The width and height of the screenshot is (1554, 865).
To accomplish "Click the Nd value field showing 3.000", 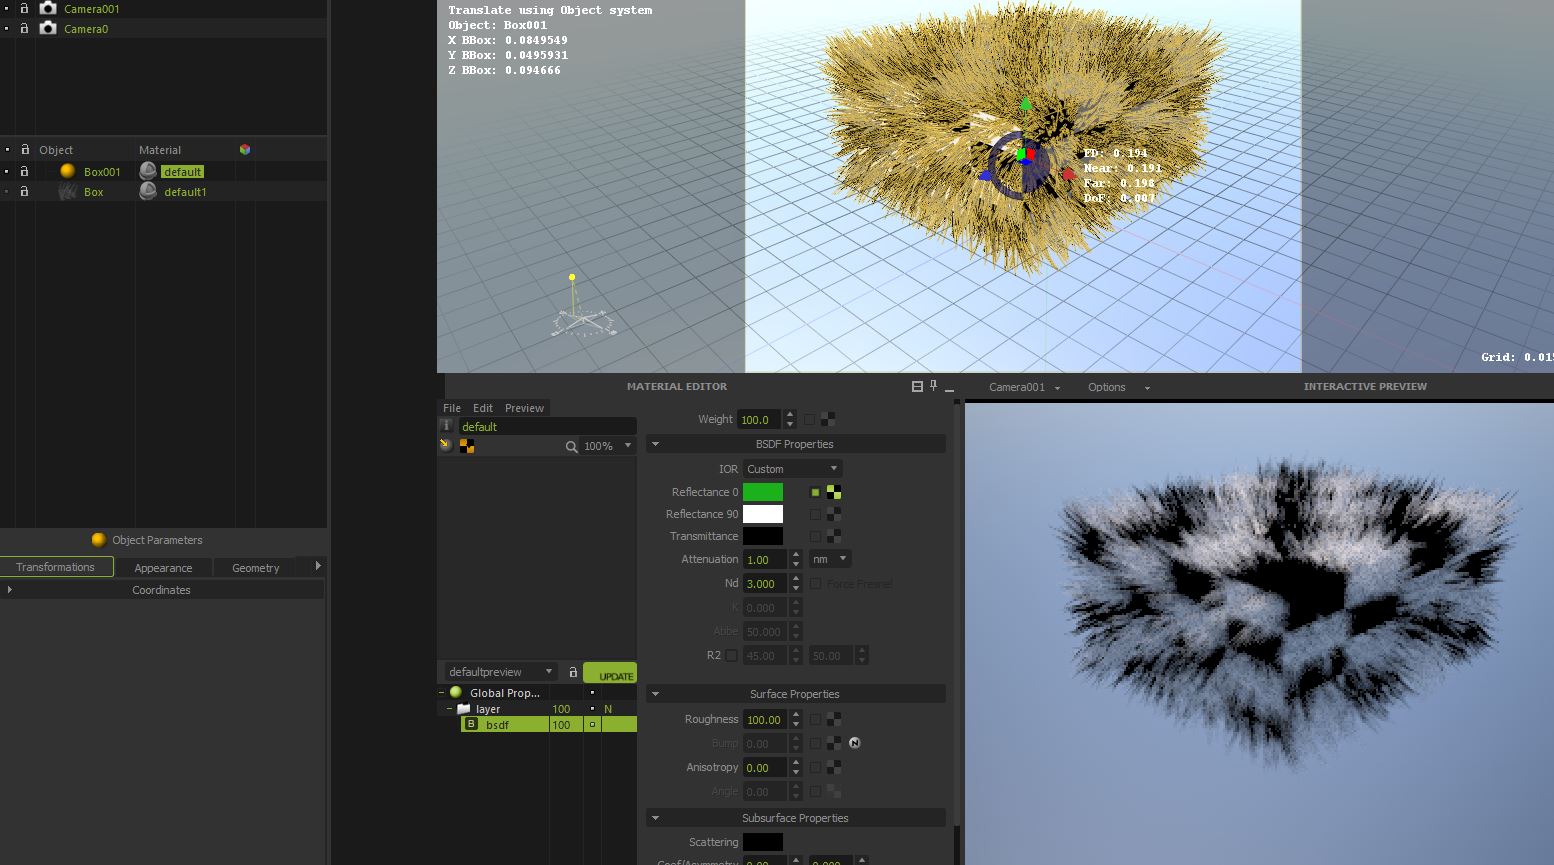I will [765, 584].
